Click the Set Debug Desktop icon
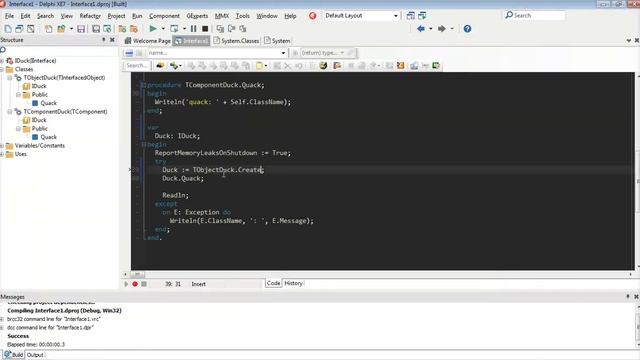The height and width of the screenshot is (360, 640). tap(422, 16)
